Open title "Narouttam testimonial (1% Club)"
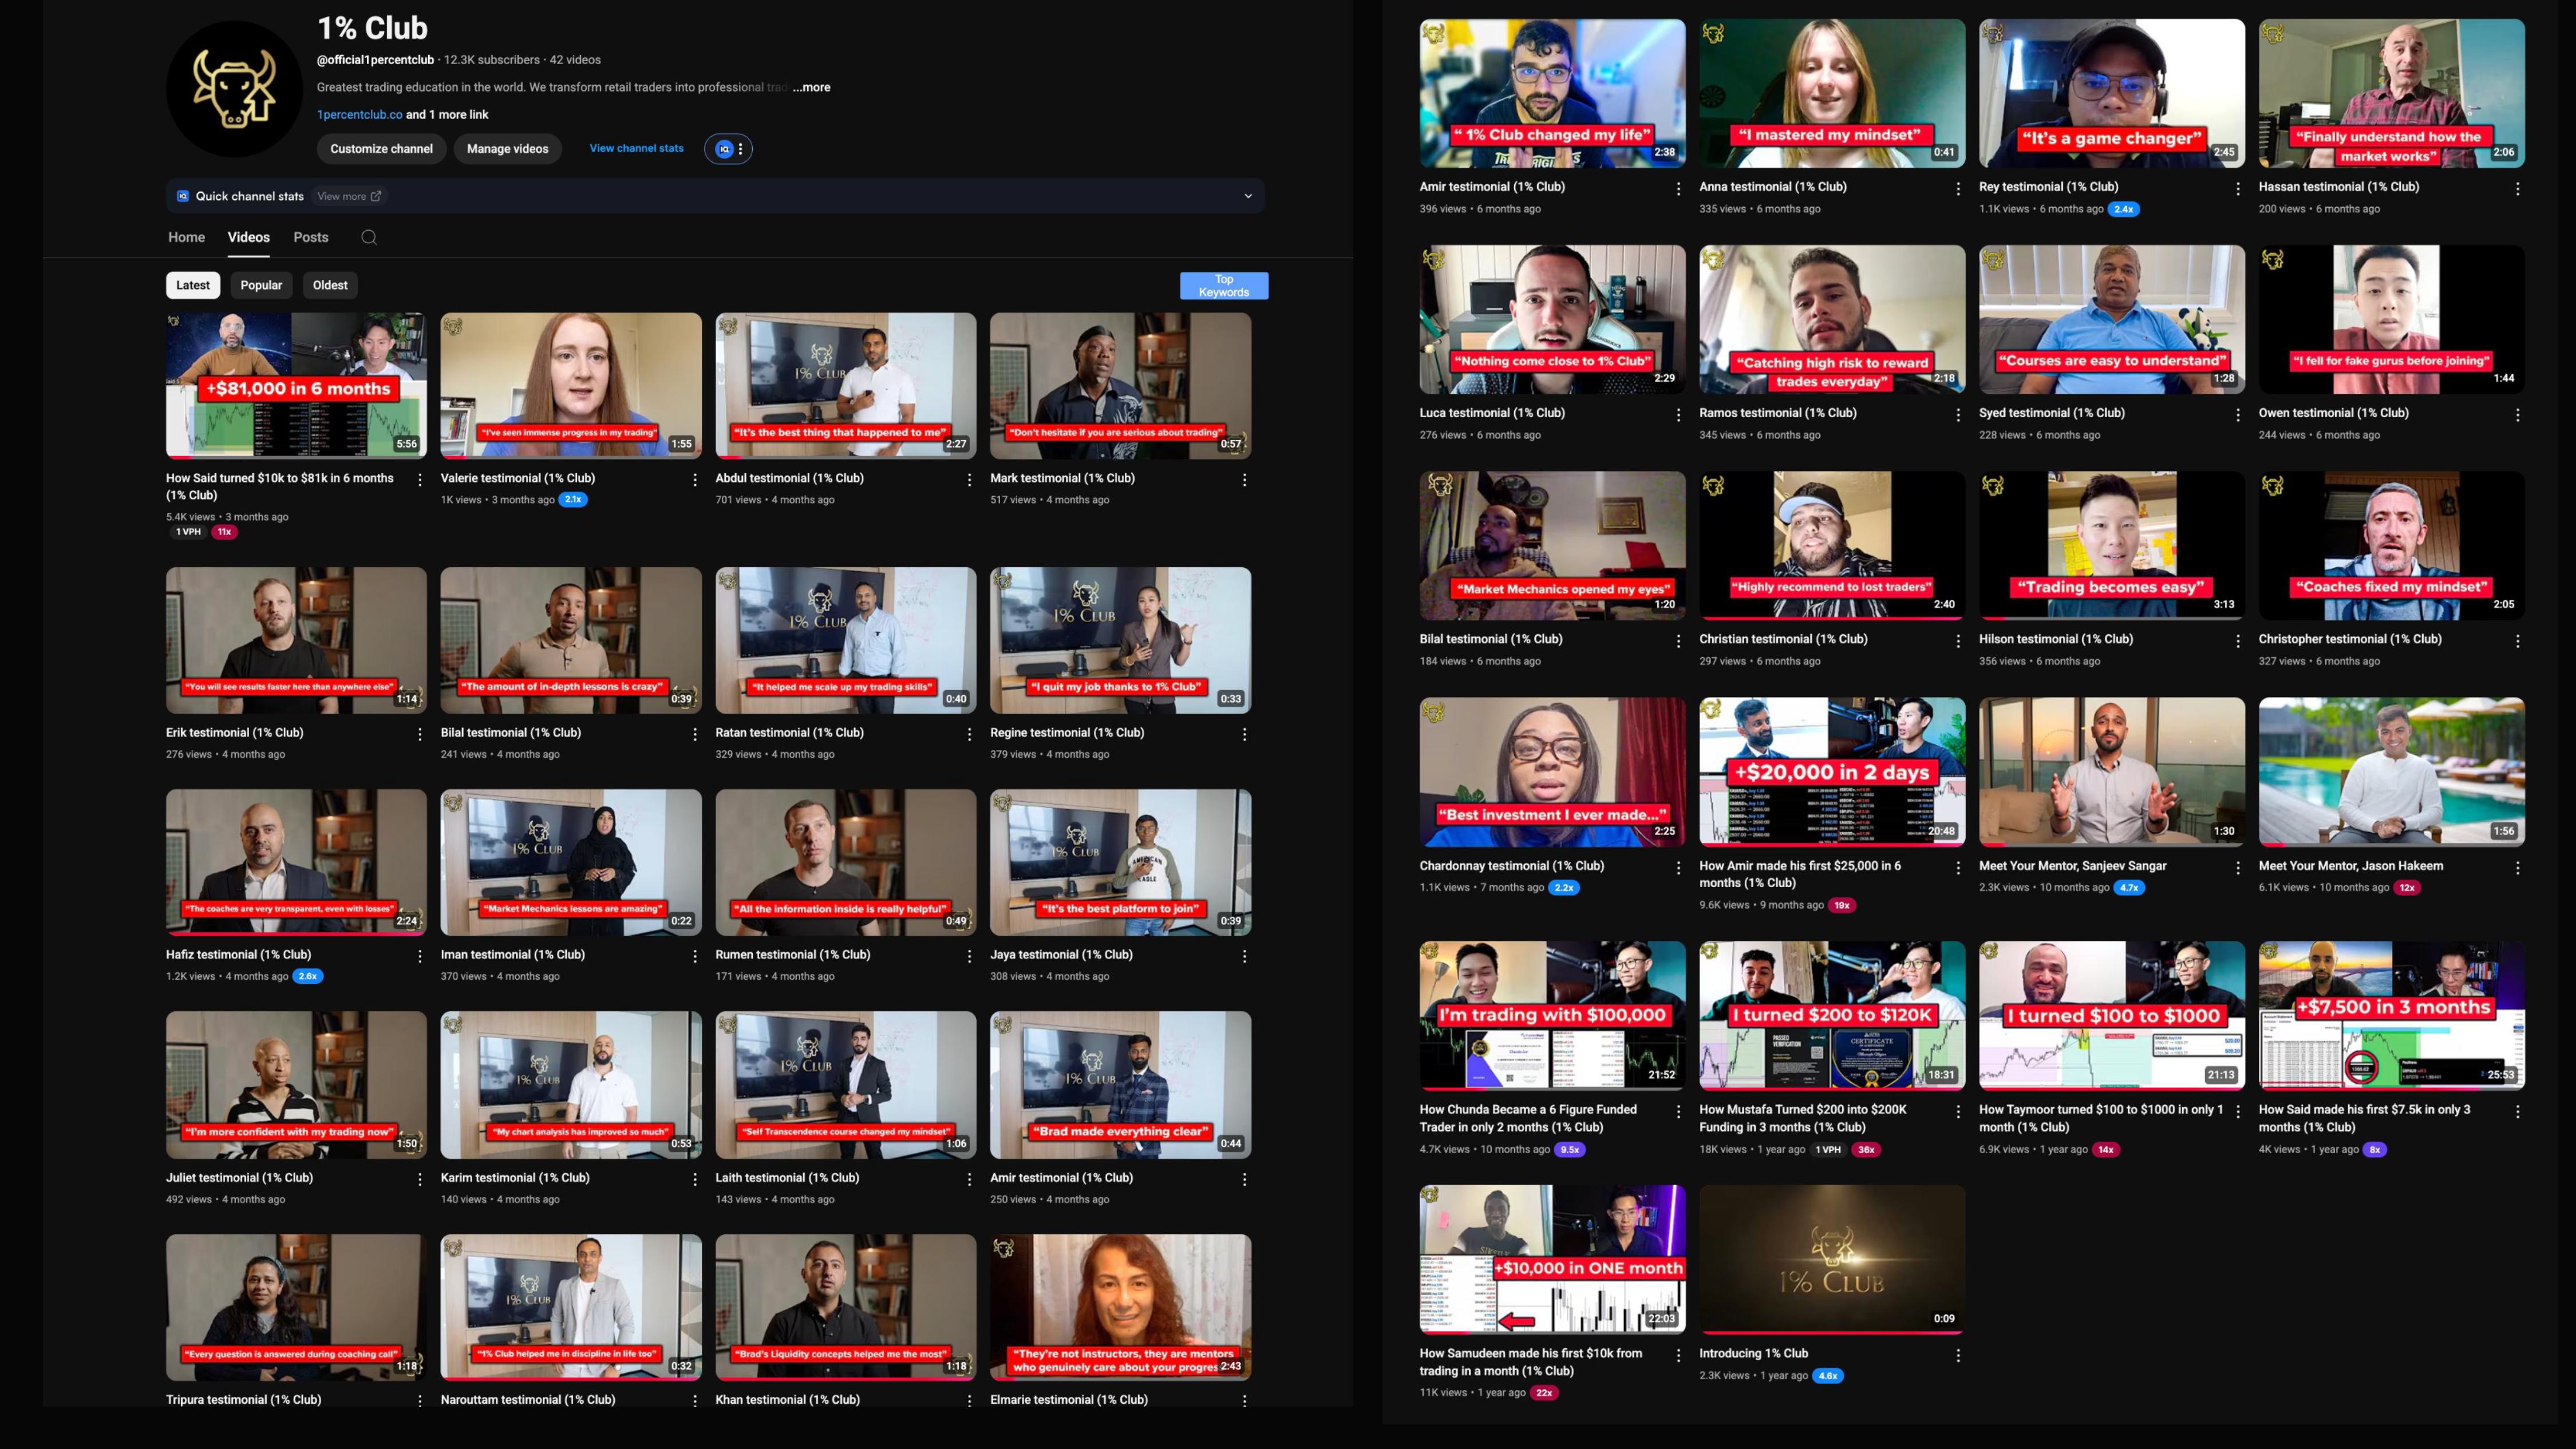This screenshot has width=2576, height=1449. click(x=528, y=1400)
